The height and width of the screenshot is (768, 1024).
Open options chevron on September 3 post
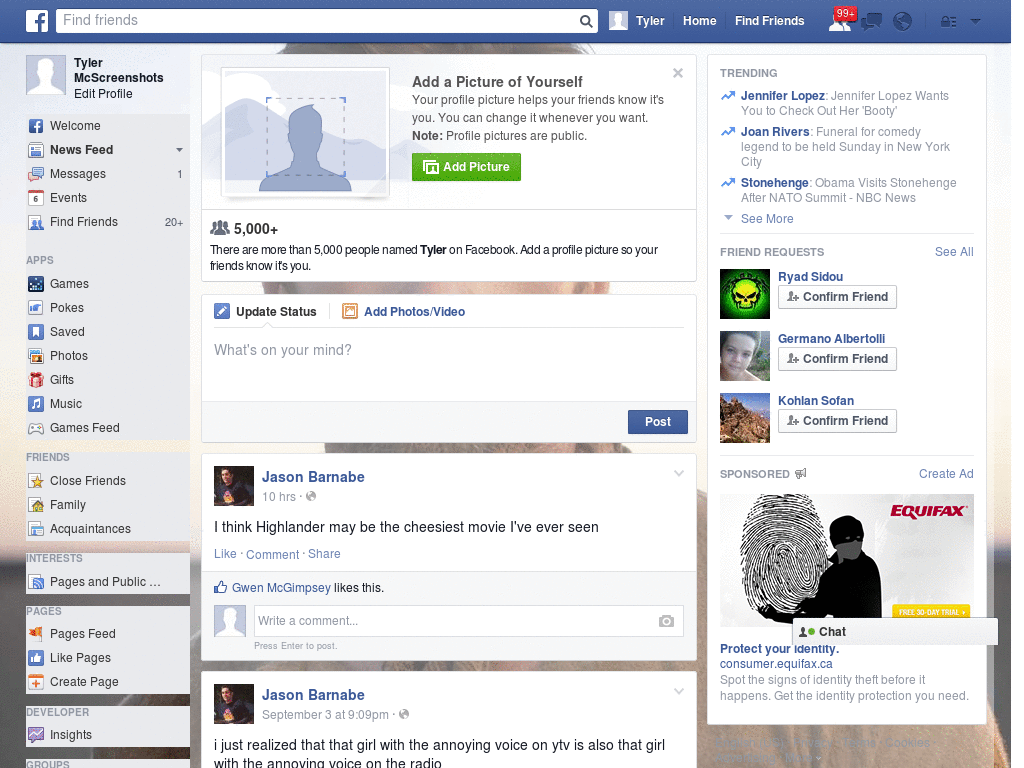pyautogui.click(x=679, y=691)
